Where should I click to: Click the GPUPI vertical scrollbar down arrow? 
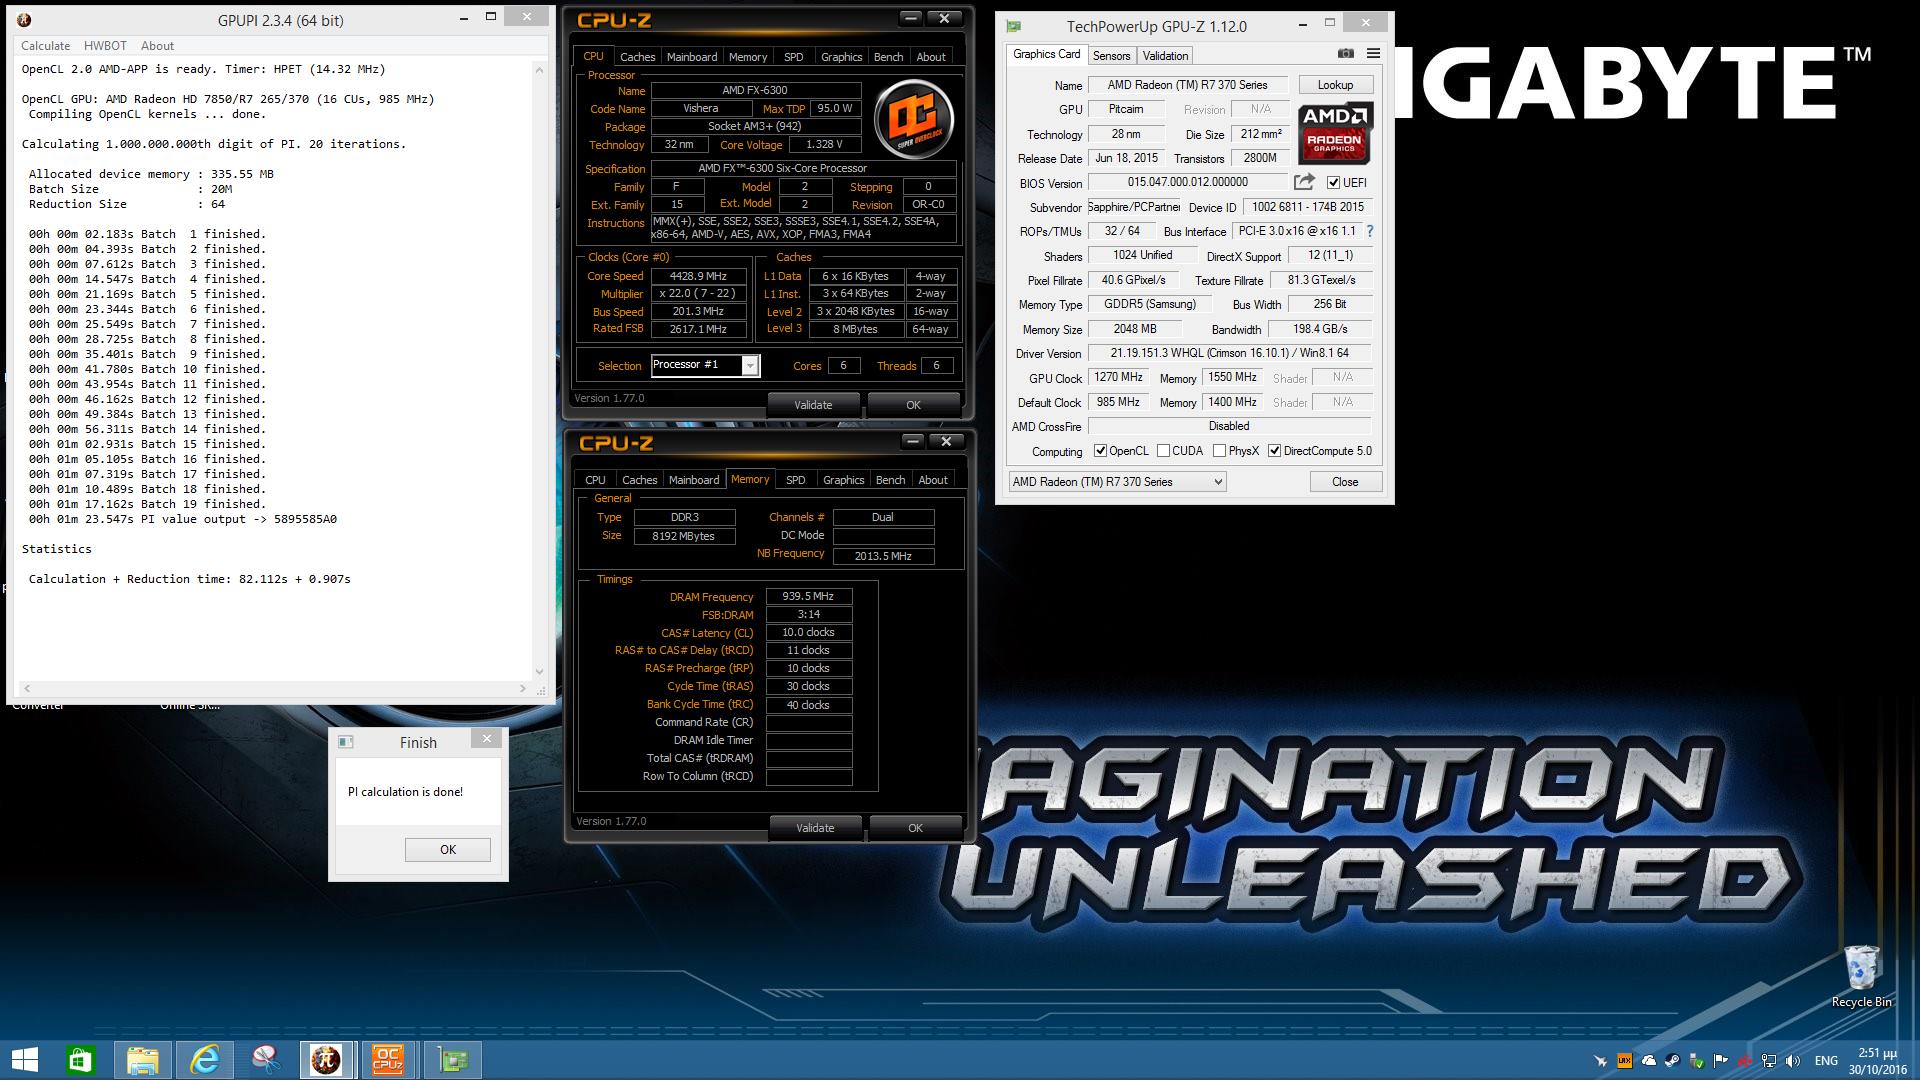pos(540,672)
